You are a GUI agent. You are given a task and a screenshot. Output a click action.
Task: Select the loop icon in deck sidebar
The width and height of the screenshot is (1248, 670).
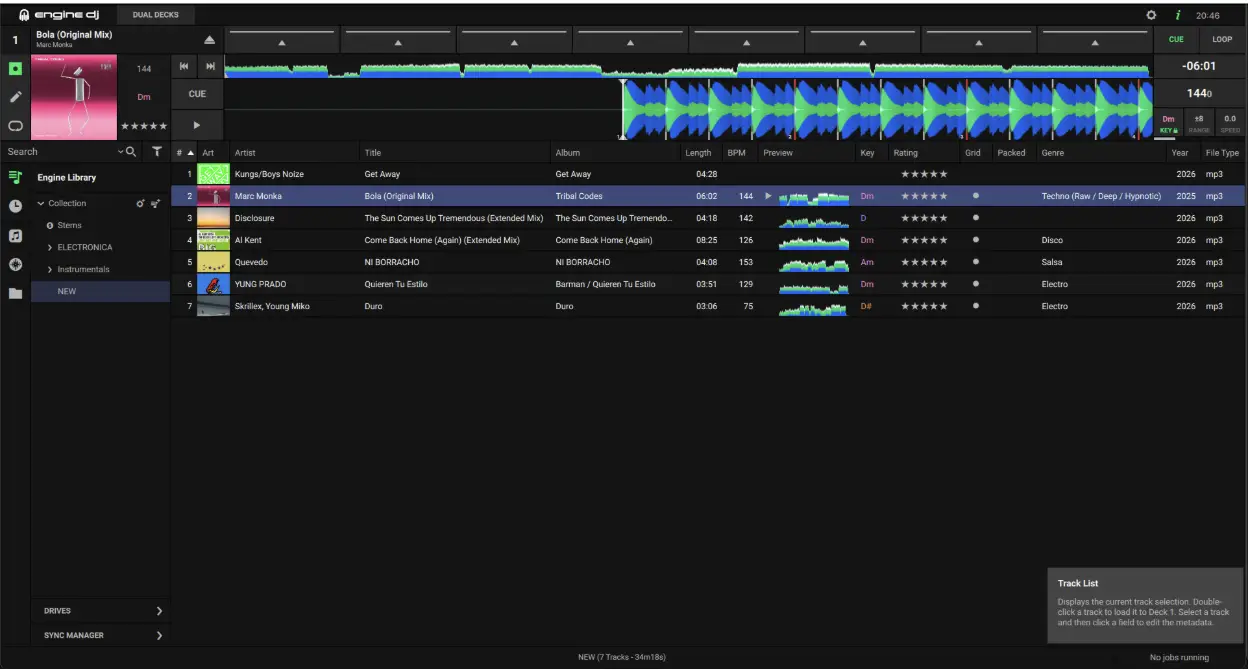point(15,125)
